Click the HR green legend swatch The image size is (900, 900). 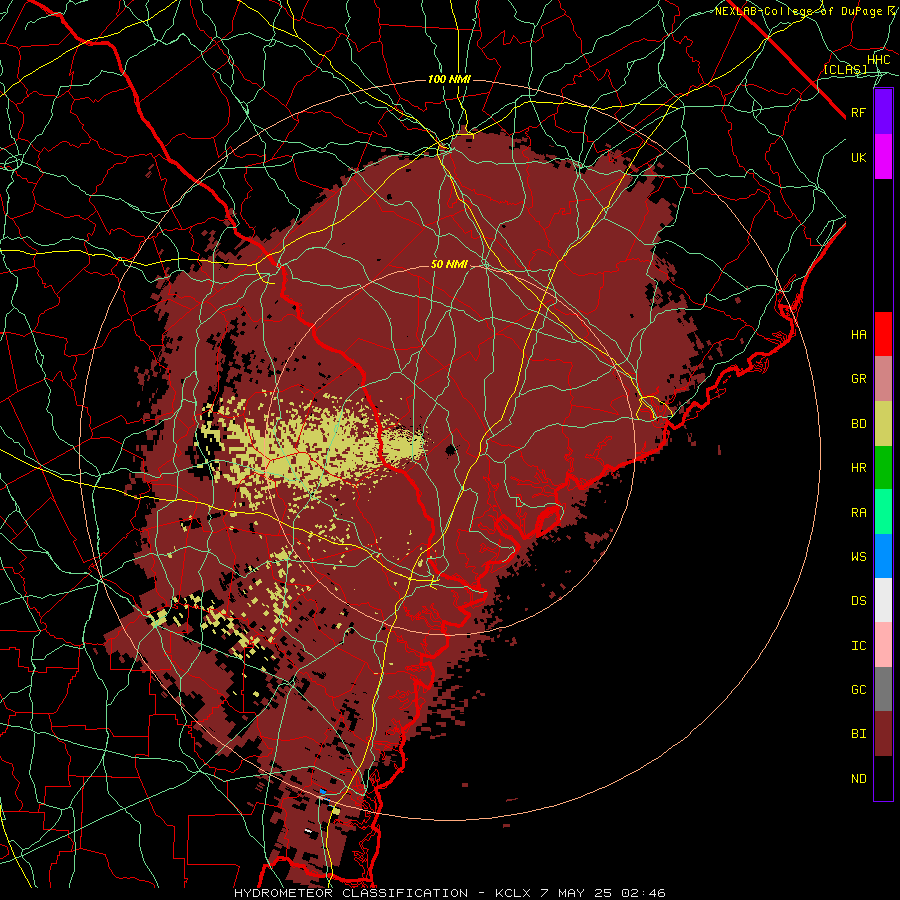[x=883, y=468]
